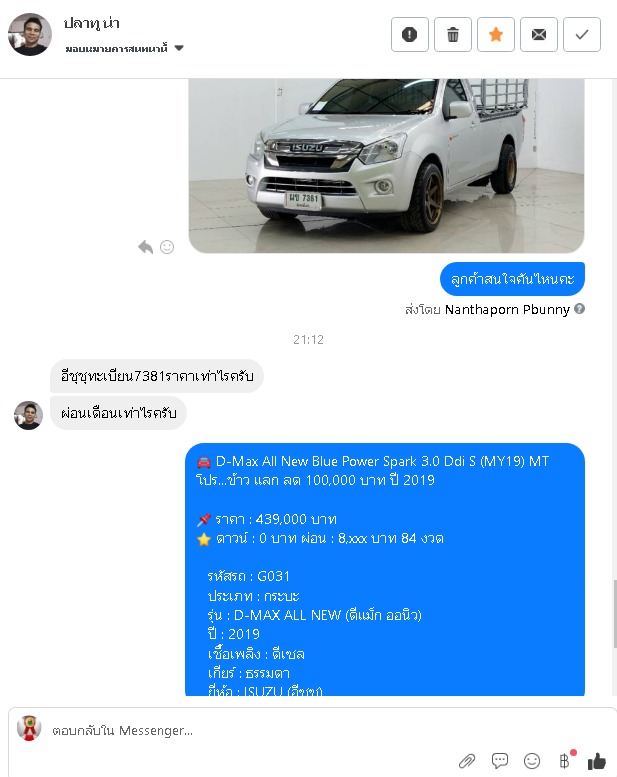
Task: Mark conversation unread with envelope icon
Action: [x=539, y=35]
